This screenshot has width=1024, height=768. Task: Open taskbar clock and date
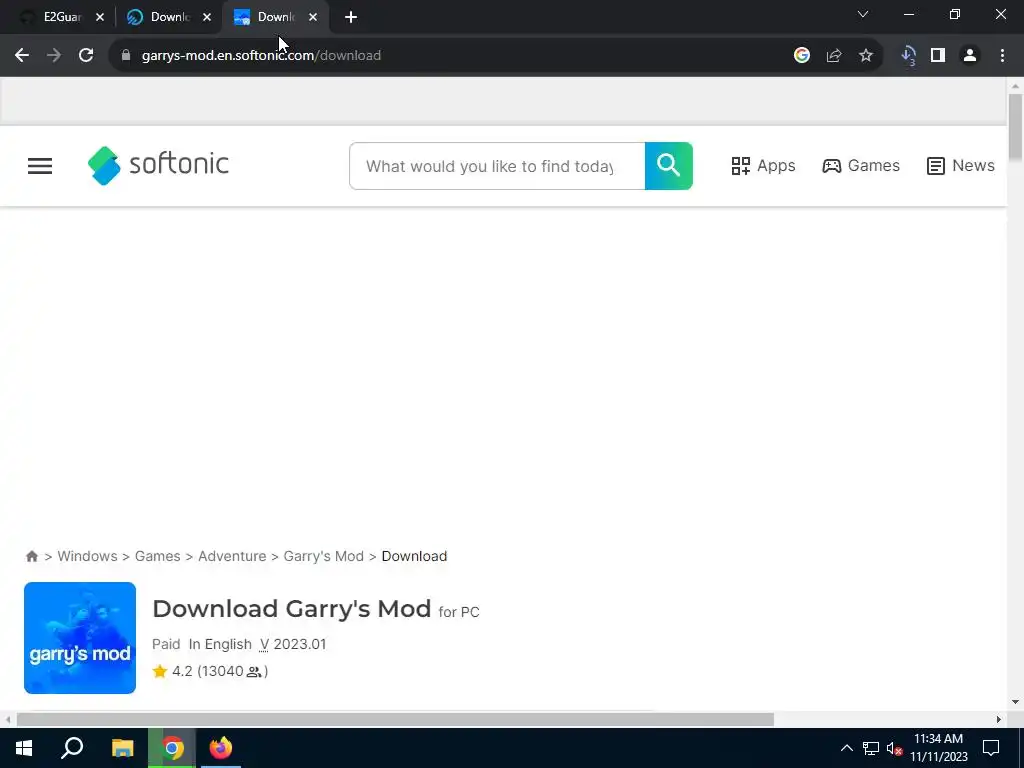(938, 748)
